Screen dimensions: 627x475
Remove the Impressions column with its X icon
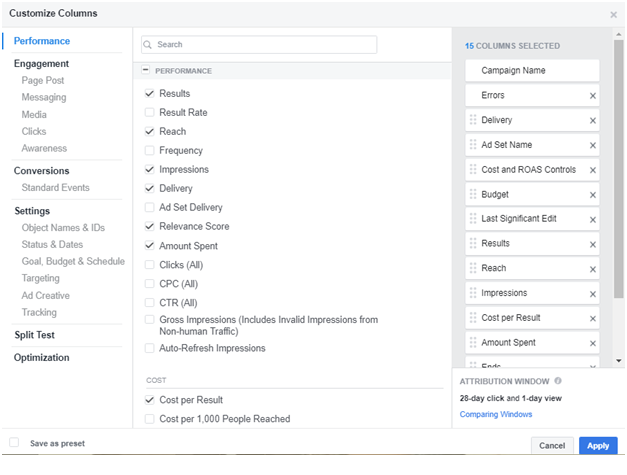(x=593, y=294)
